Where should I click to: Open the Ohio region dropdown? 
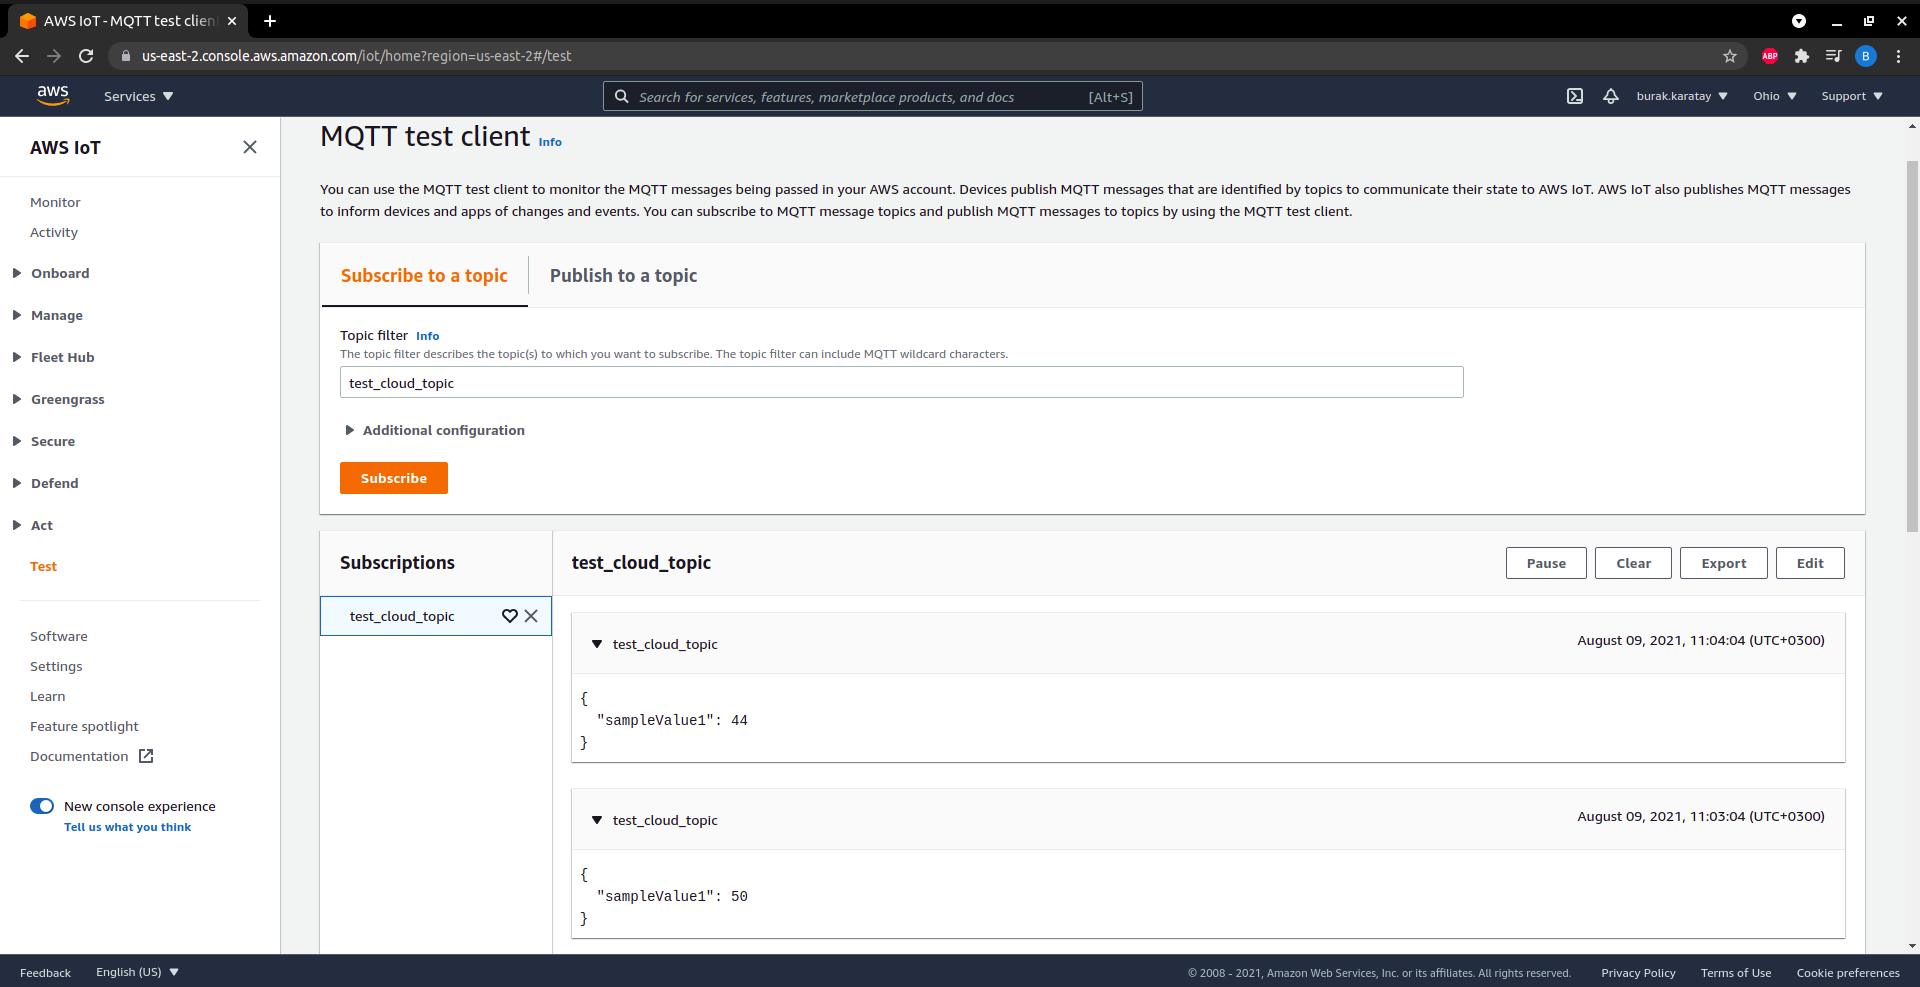click(1775, 96)
